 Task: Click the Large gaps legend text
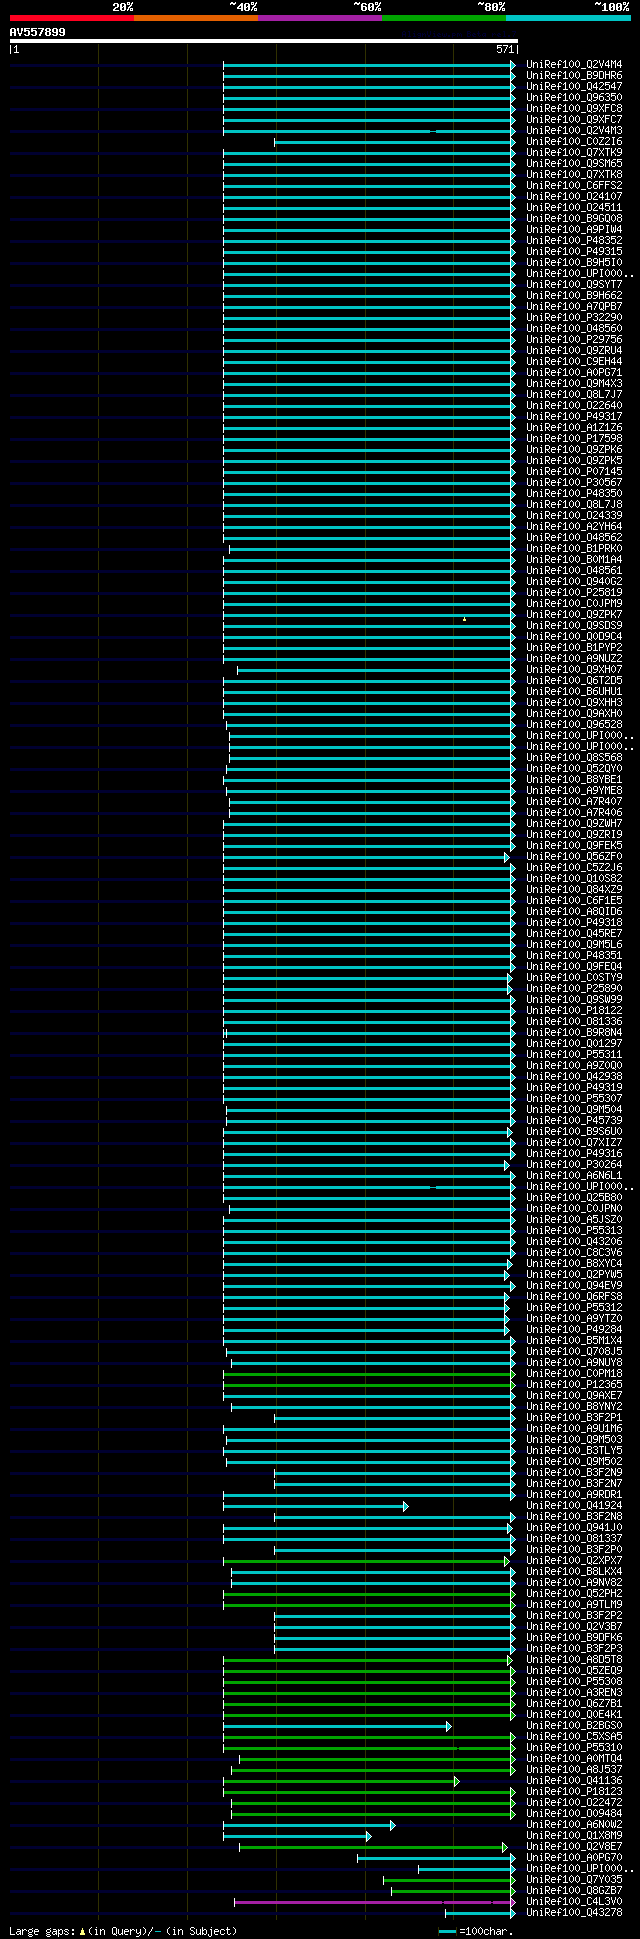[123, 1931]
